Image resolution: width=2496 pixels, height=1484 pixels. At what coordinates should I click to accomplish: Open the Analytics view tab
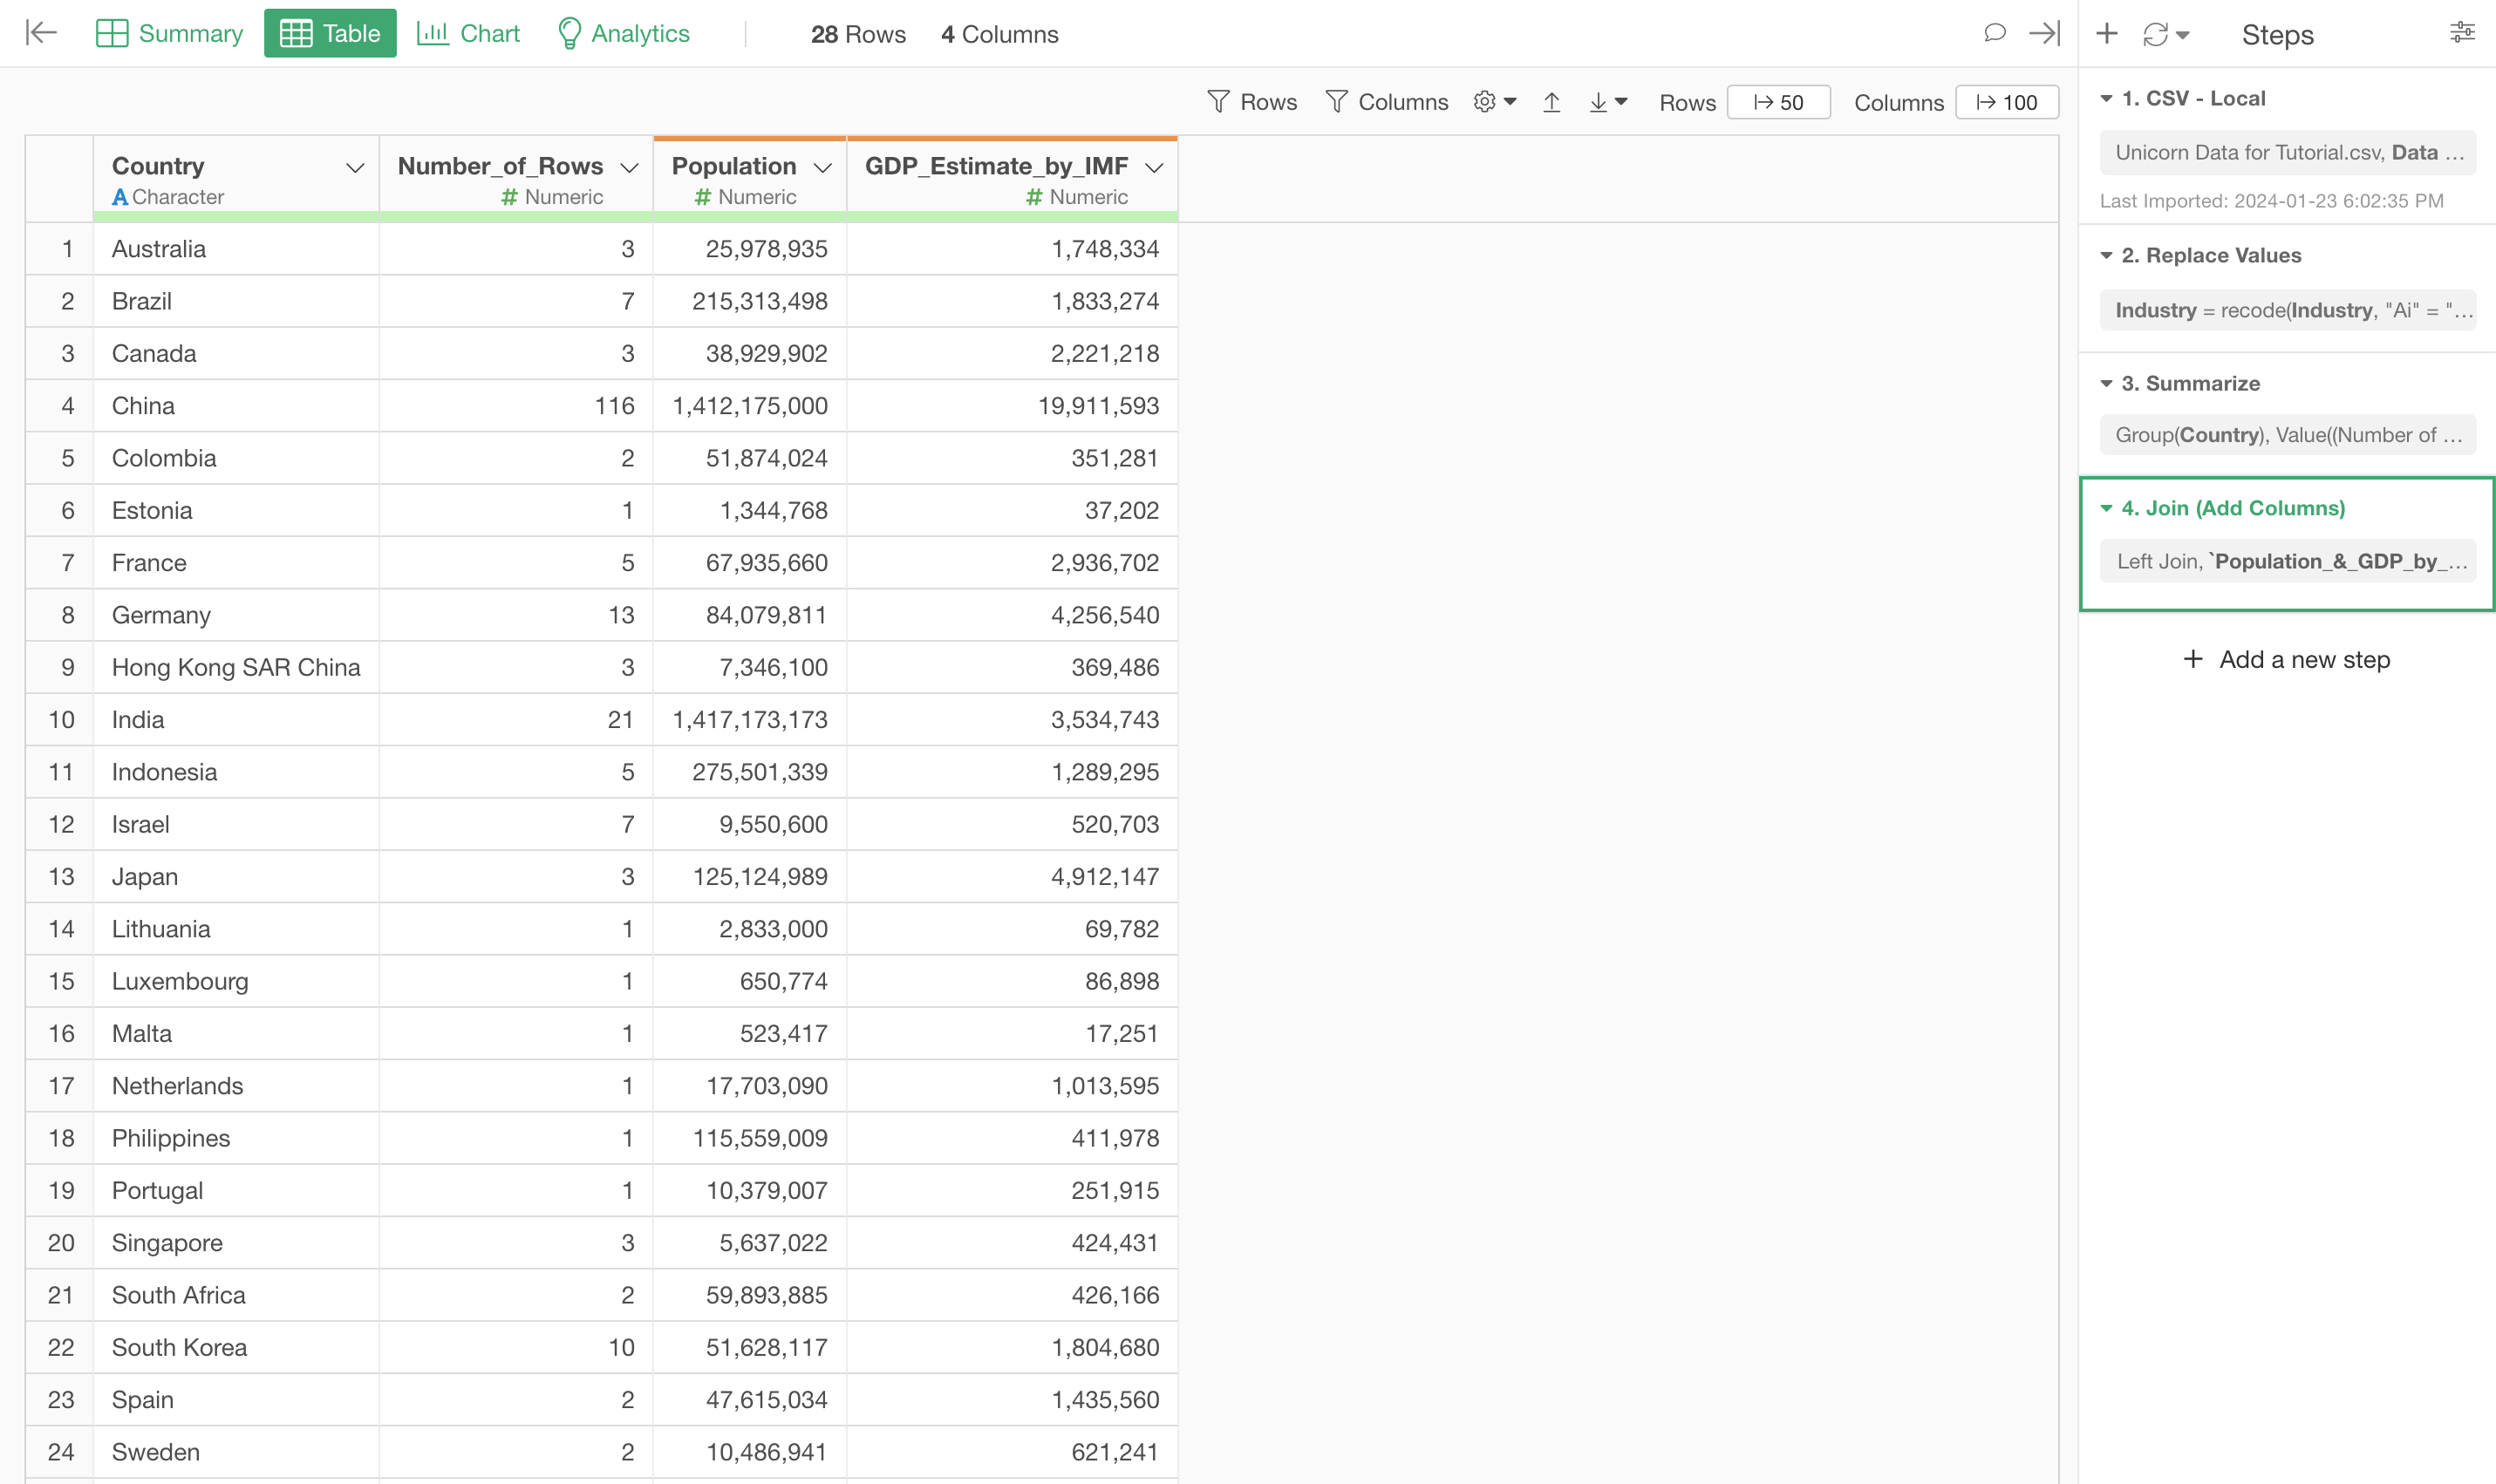point(623,33)
